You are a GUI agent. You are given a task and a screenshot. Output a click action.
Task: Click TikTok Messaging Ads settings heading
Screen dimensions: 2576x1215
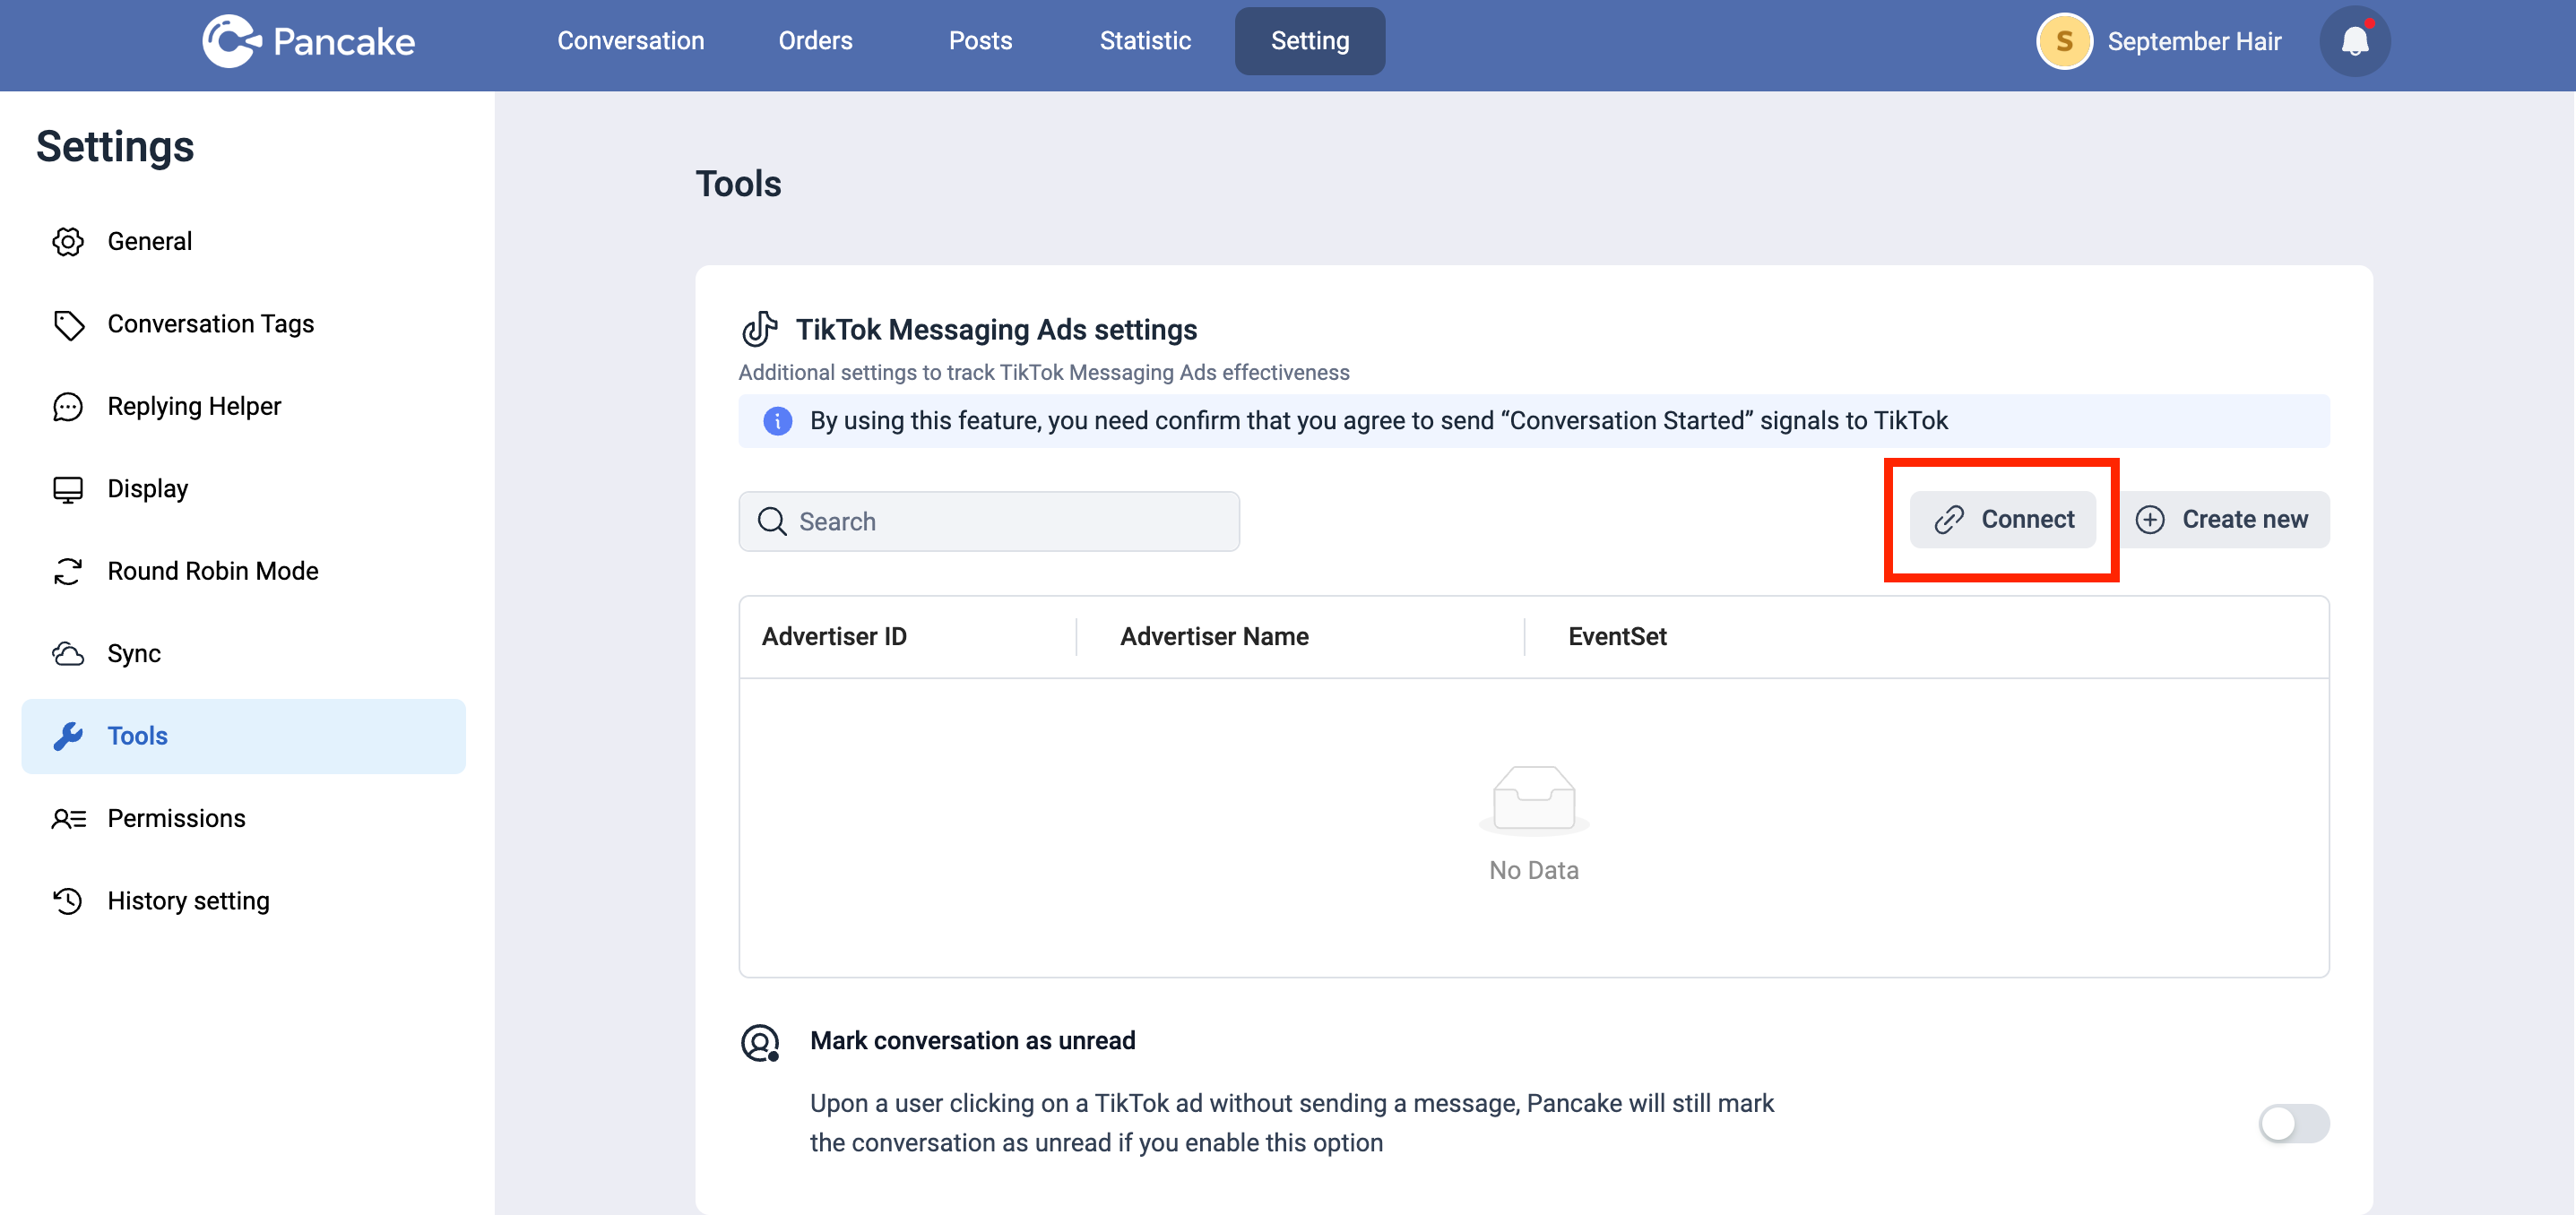tap(996, 329)
